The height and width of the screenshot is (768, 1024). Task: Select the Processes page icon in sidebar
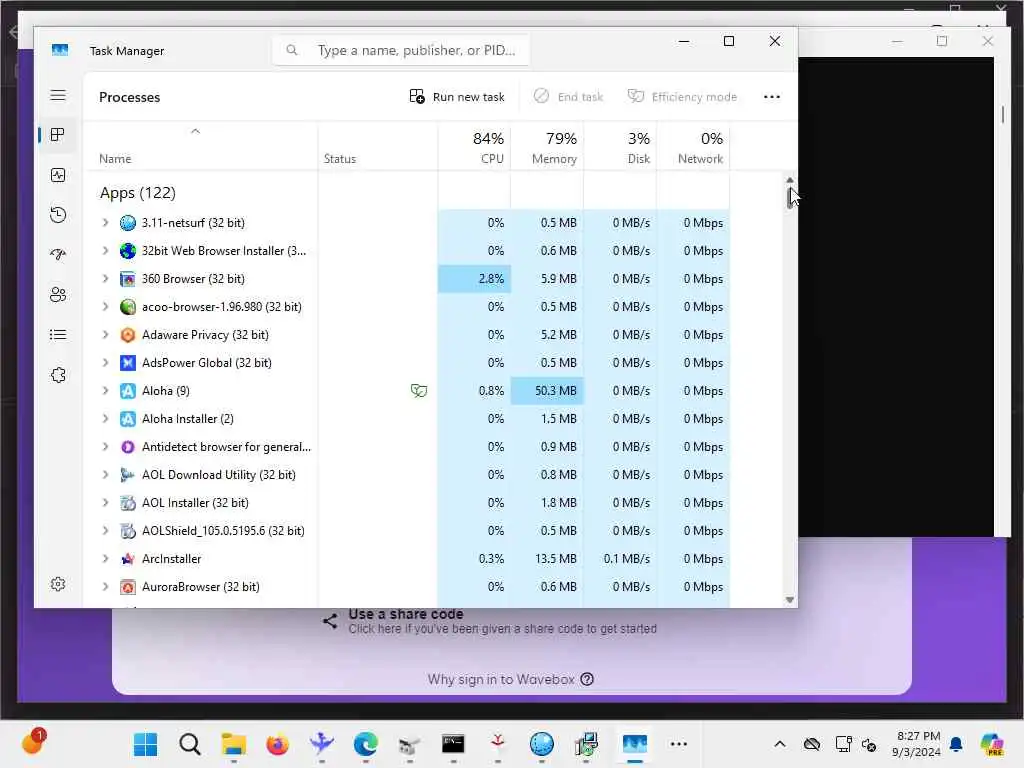tap(58, 135)
